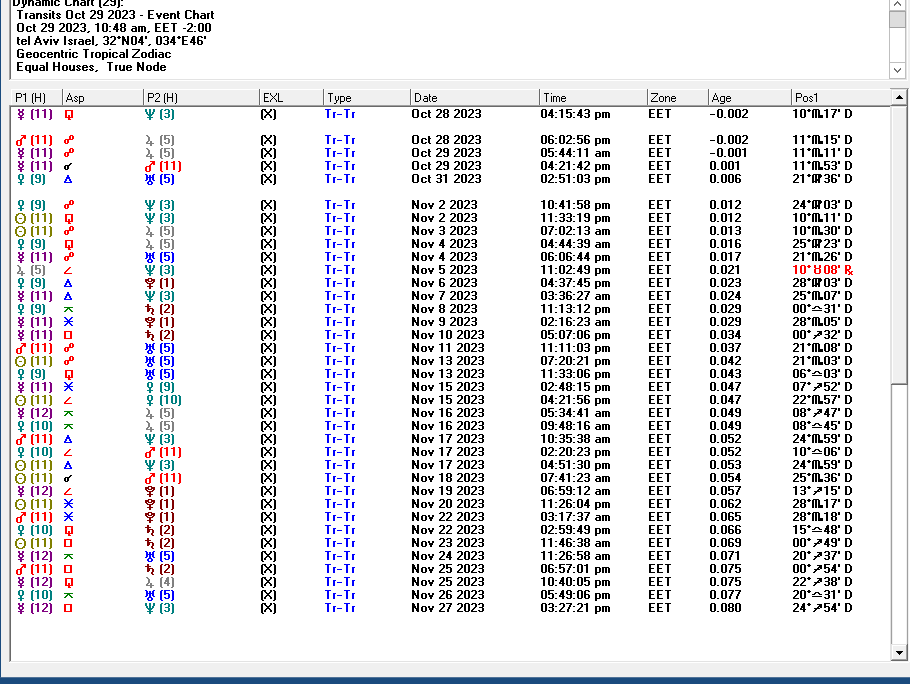Click Jupiter glyph in Nov 5 11:02:49 pm row
Viewport: 910px width, 684px height.
click(x=21, y=270)
